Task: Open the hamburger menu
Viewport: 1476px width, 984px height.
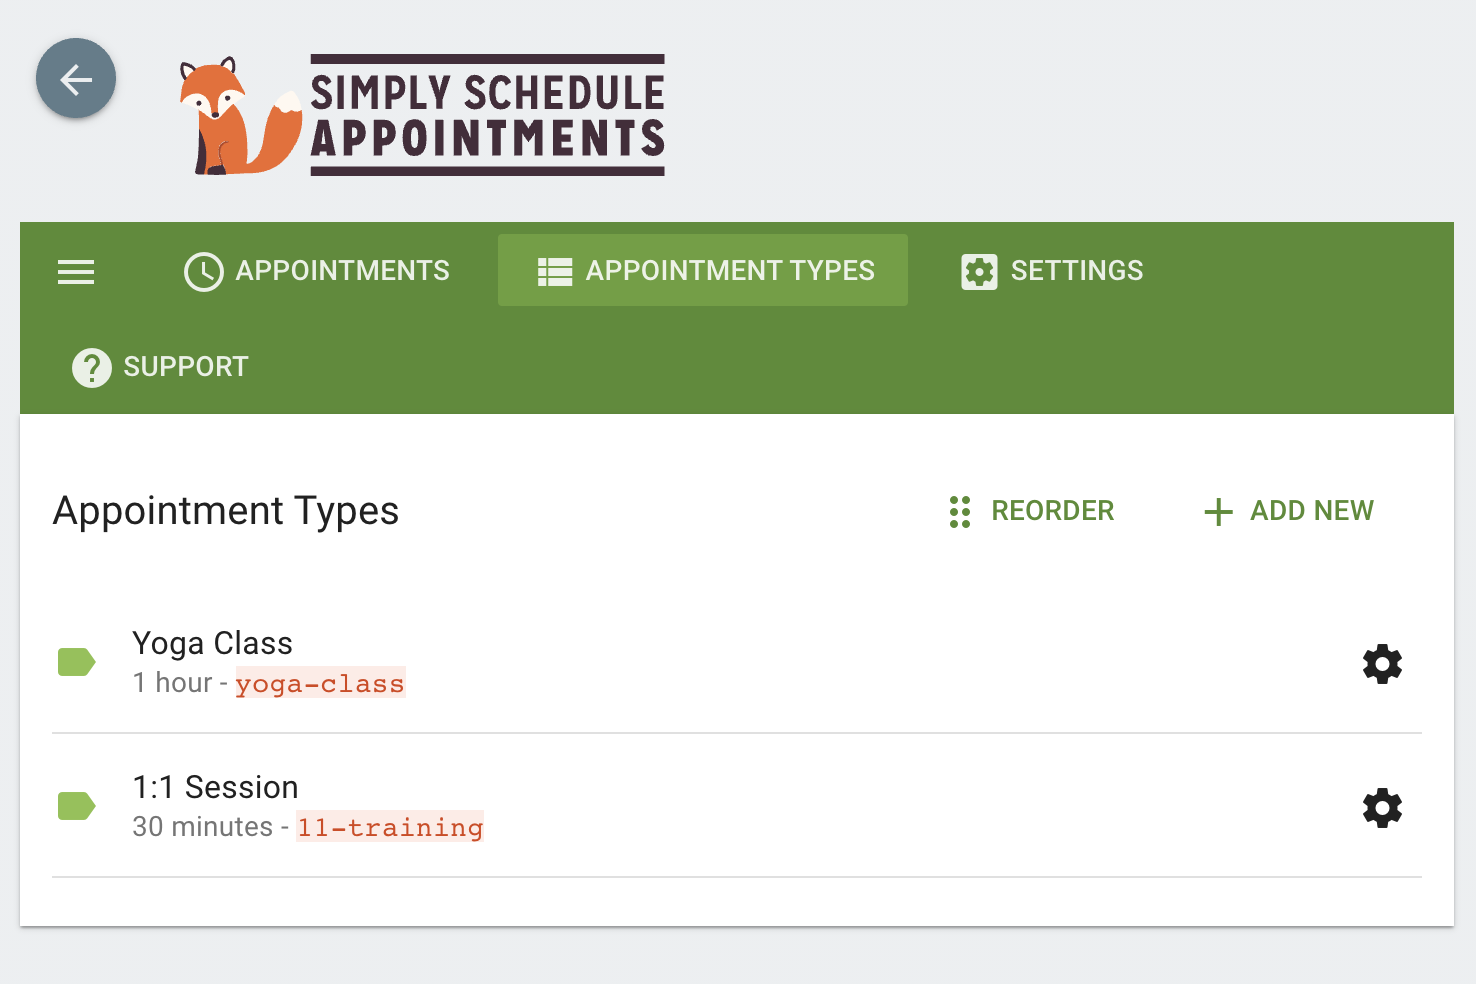Action: click(x=76, y=271)
